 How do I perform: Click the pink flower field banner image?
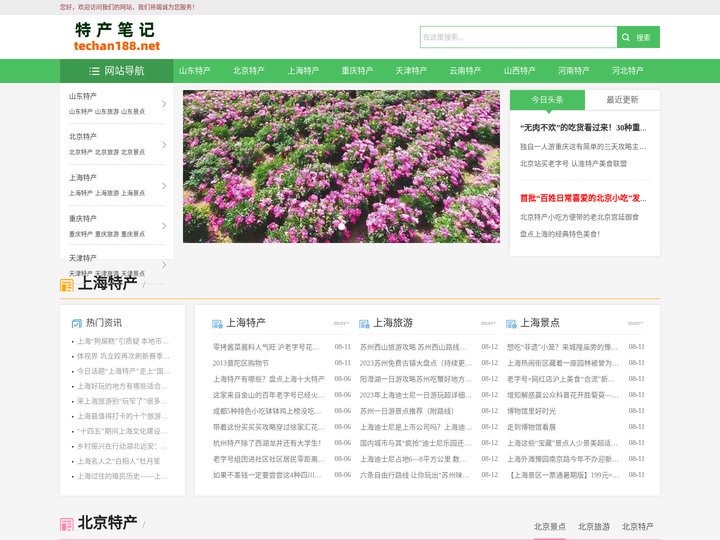pyautogui.click(x=341, y=166)
